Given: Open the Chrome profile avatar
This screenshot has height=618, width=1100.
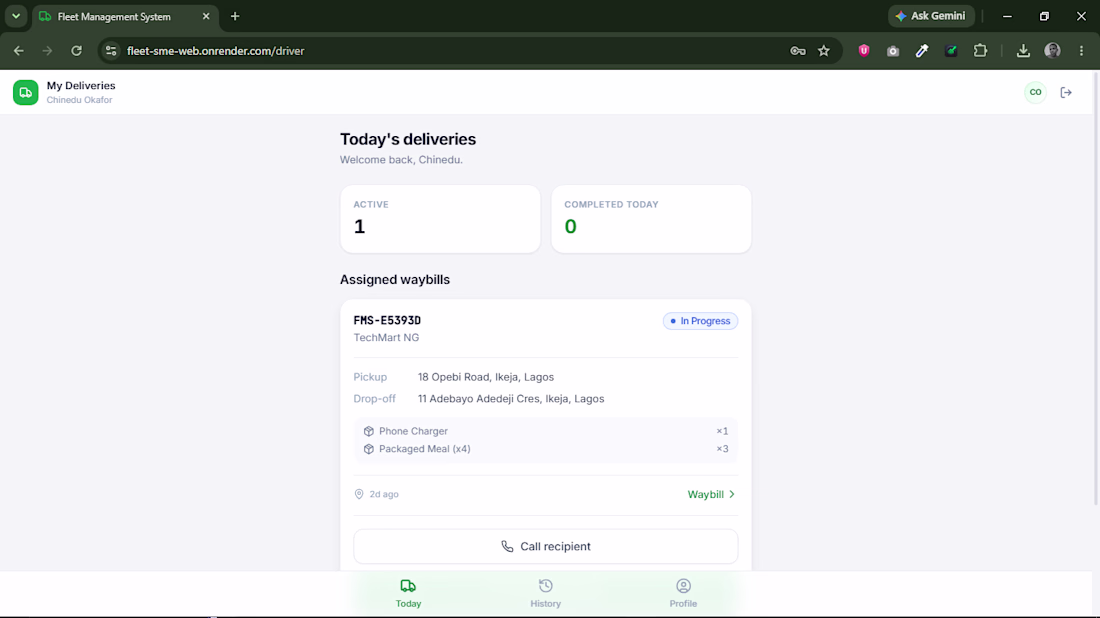Looking at the screenshot, I should click(1052, 51).
